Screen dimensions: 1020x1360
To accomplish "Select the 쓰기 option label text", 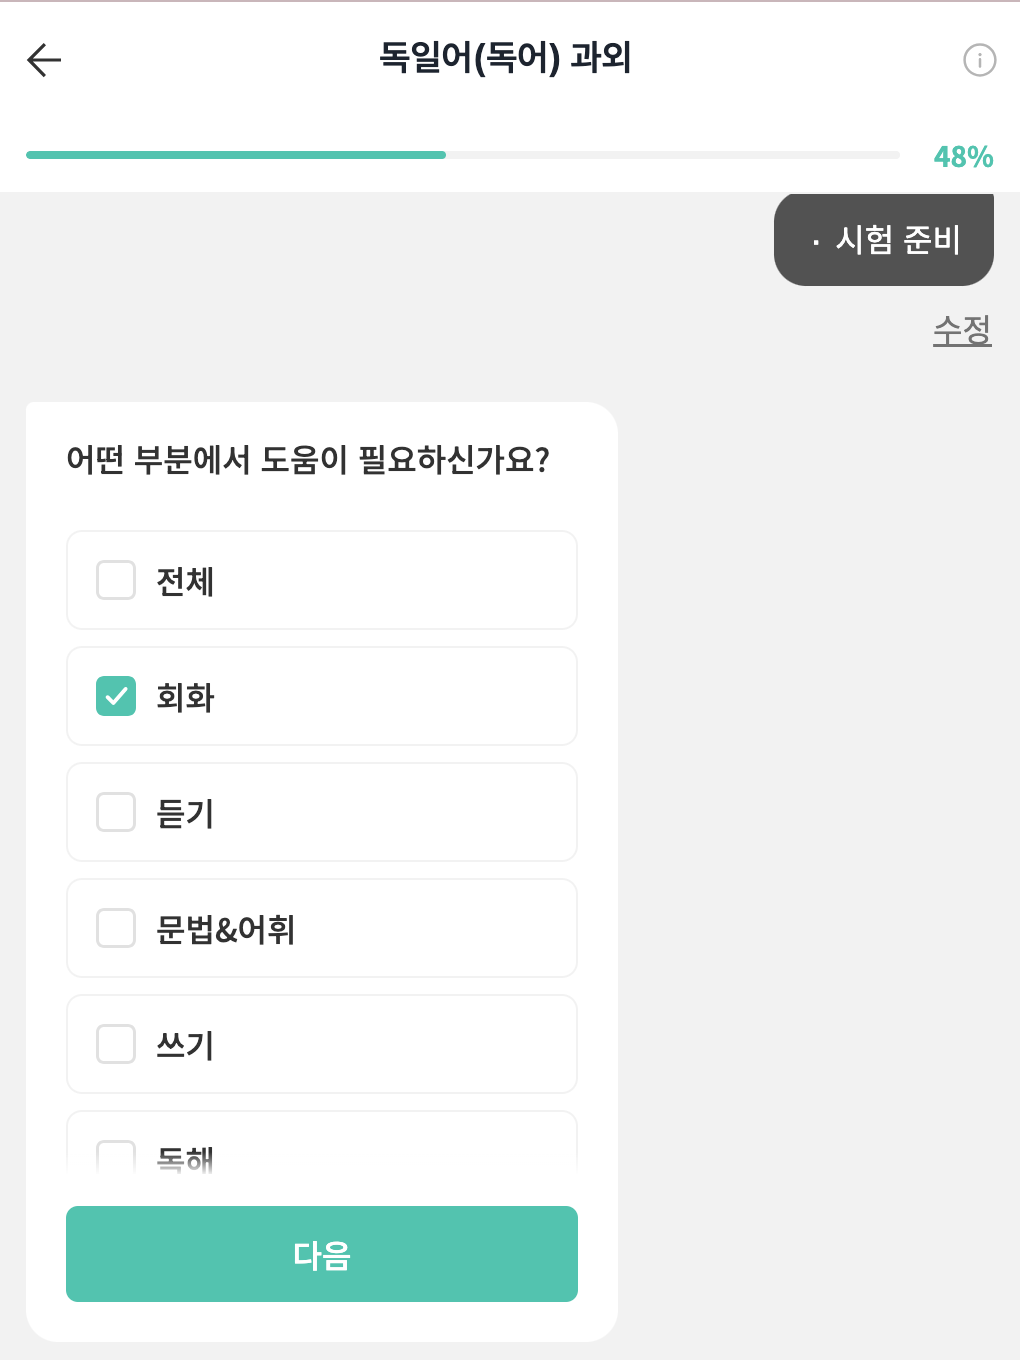I will click(x=185, y=1045).
